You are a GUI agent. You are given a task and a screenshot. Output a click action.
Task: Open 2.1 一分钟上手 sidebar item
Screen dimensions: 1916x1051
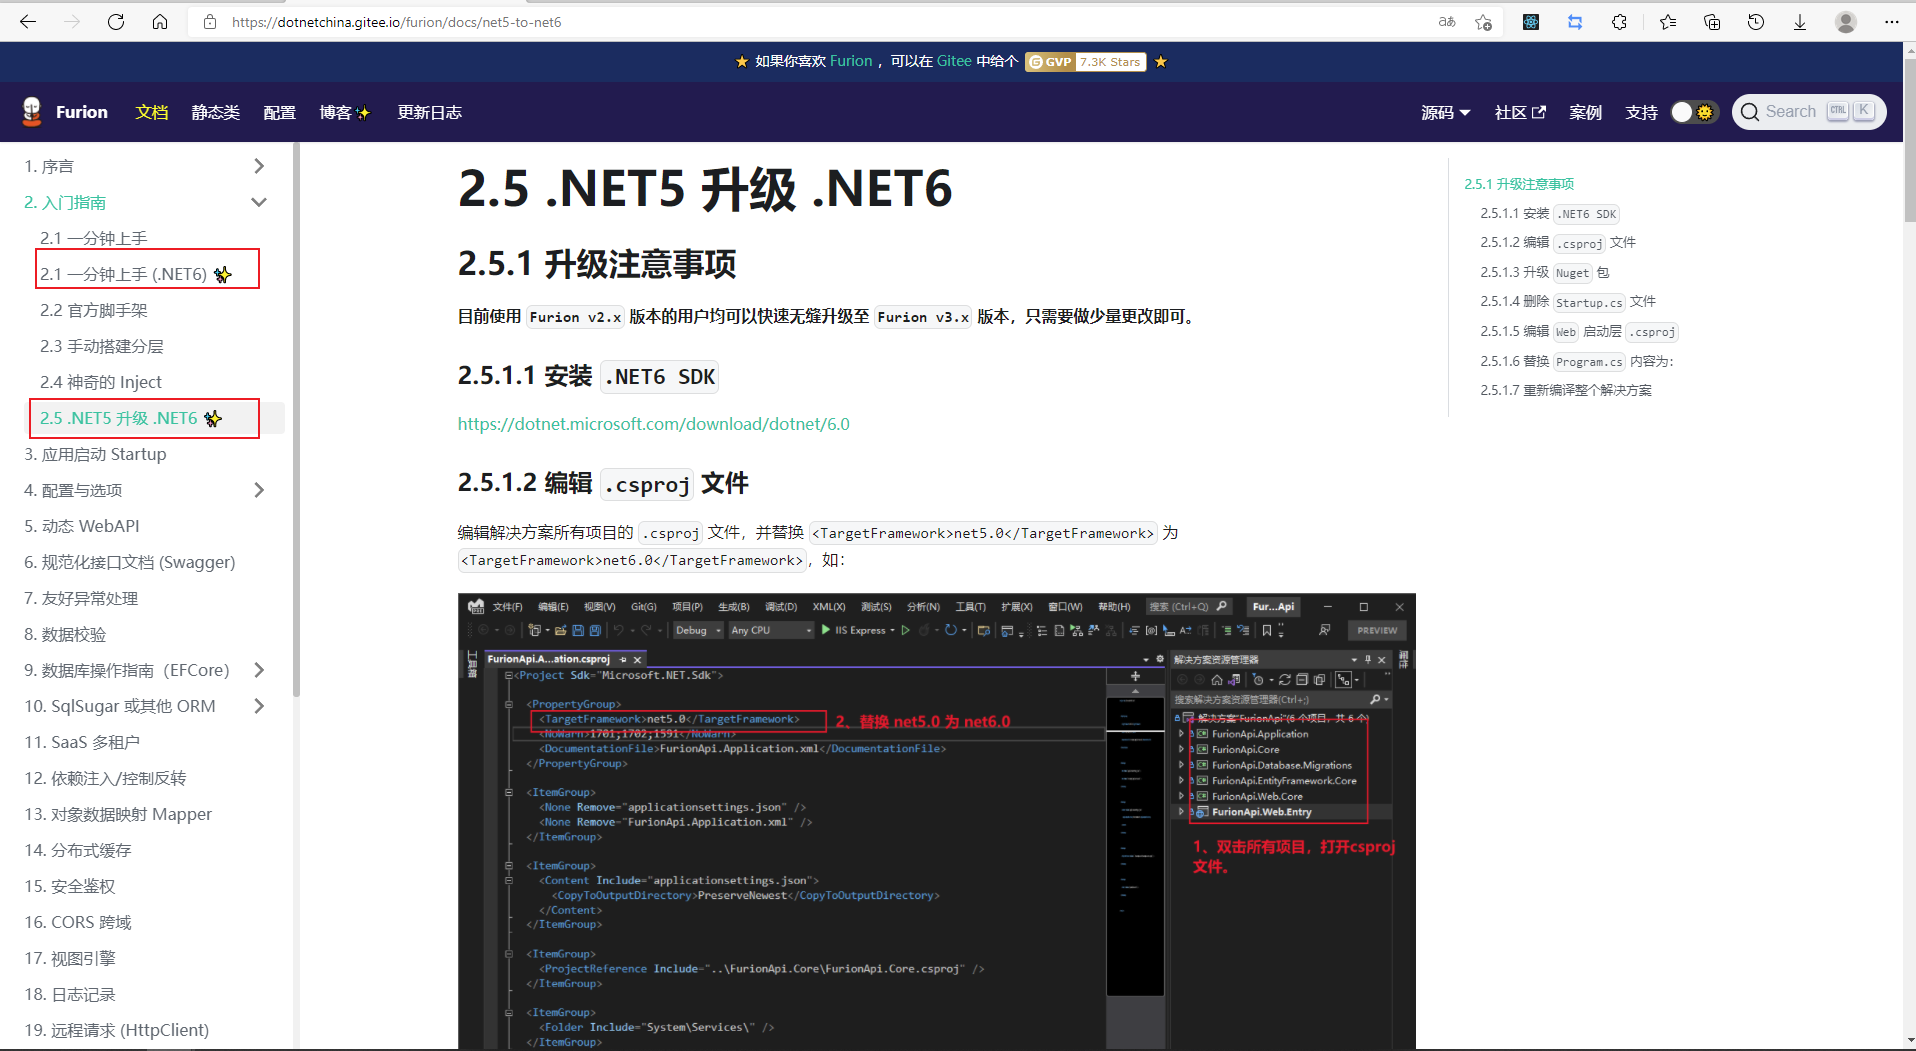[94, 238]
